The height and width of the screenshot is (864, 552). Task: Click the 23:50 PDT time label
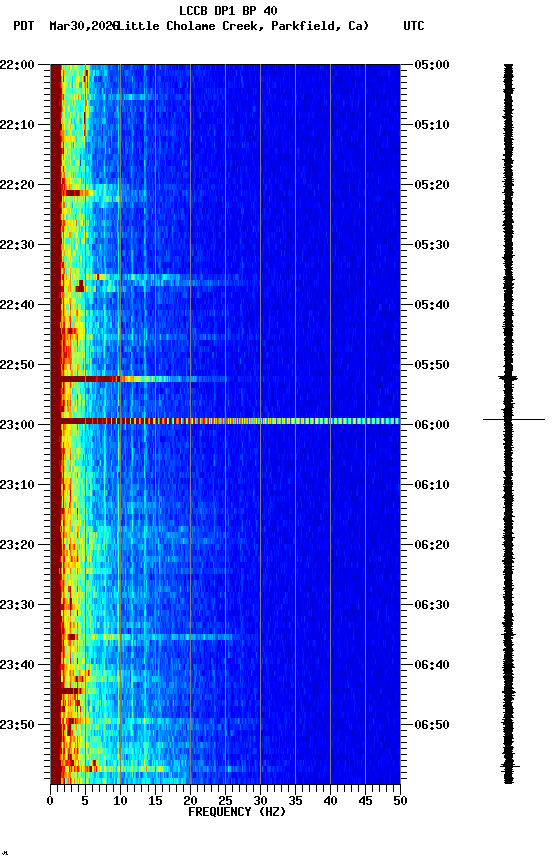[x=17, y=725]
